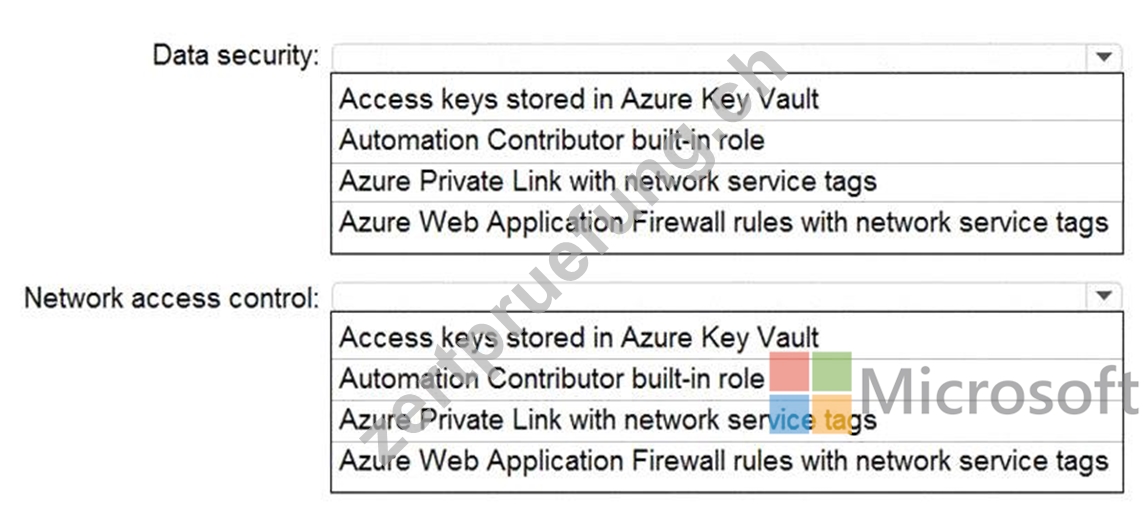Click the blue square of Microsoft logo
The height and width of the screenshot is (507, 1146).
tap(789, 414)
